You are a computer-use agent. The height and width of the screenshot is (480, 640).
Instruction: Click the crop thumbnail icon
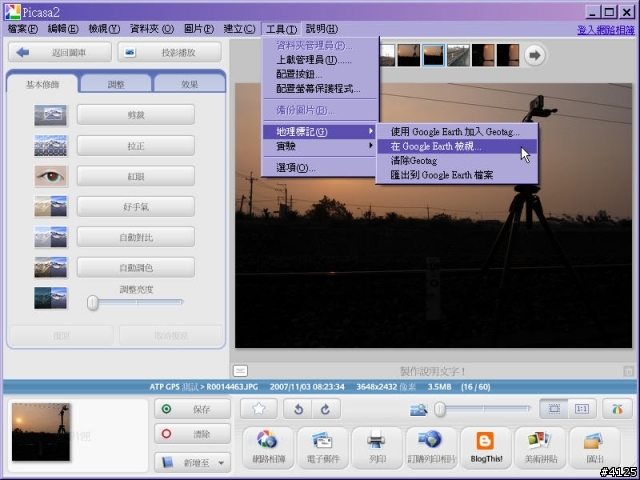click(50, 115)
